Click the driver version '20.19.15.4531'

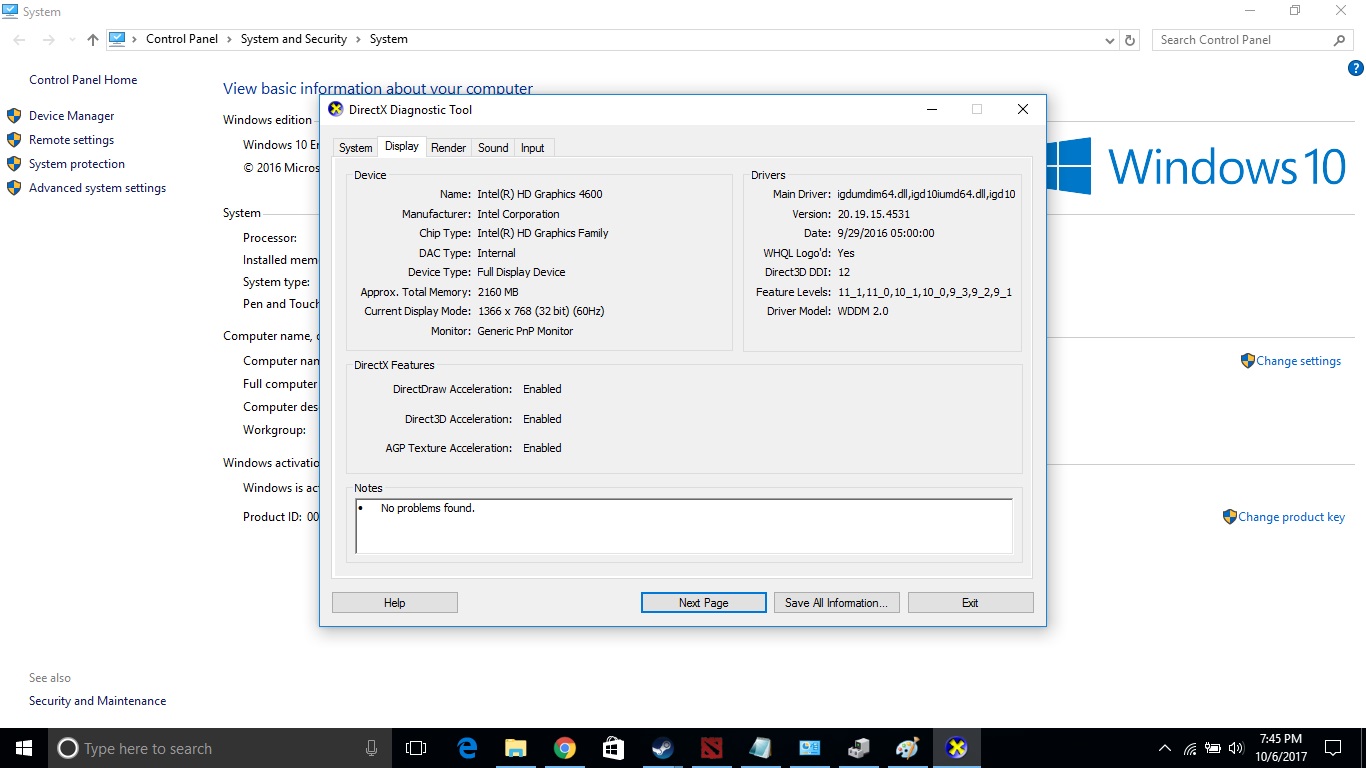(x=873, y=214)
